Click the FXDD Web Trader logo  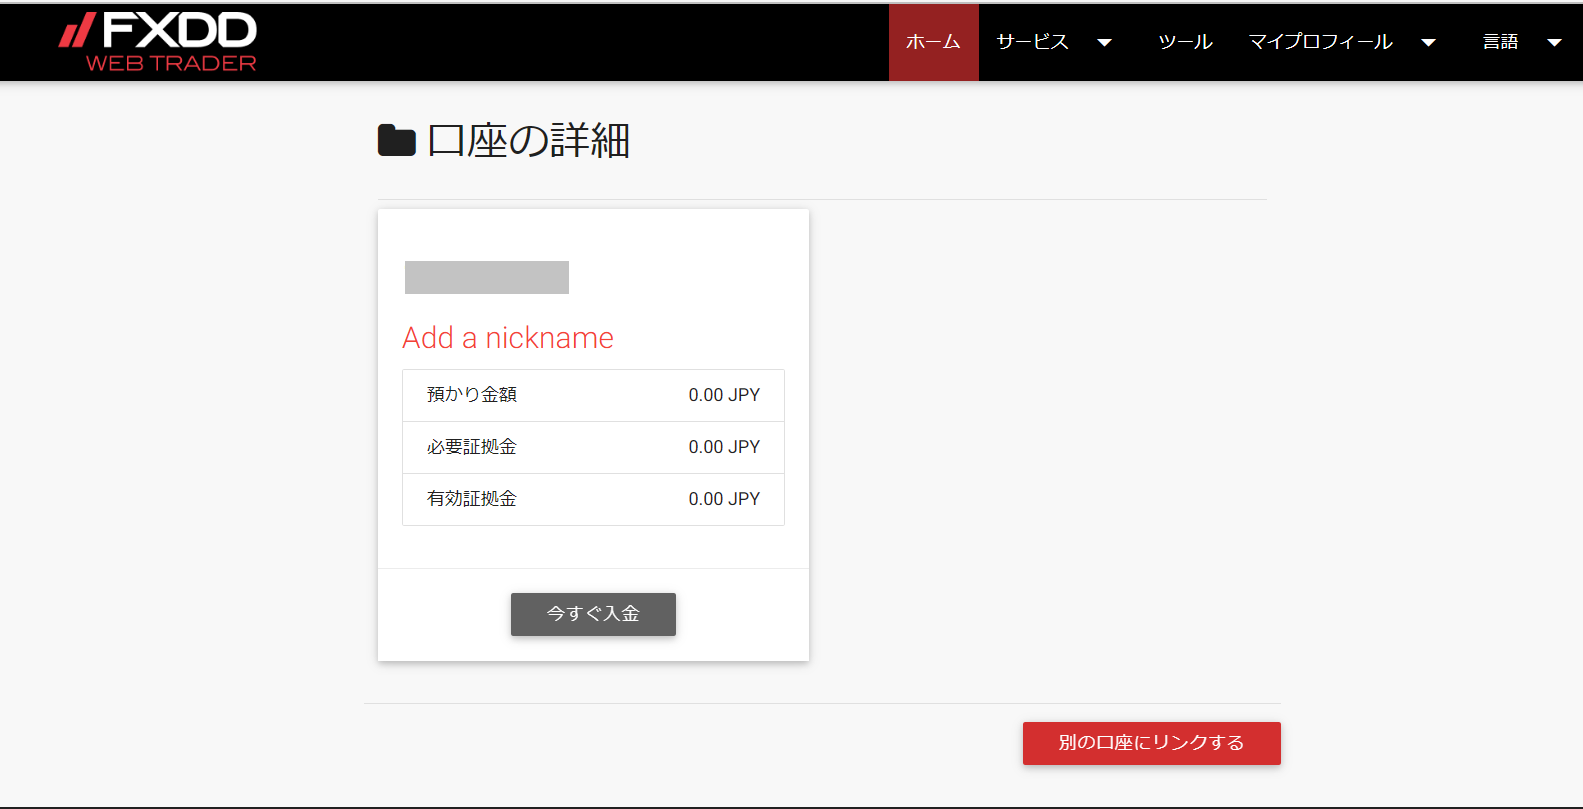(x=158, y=42)
